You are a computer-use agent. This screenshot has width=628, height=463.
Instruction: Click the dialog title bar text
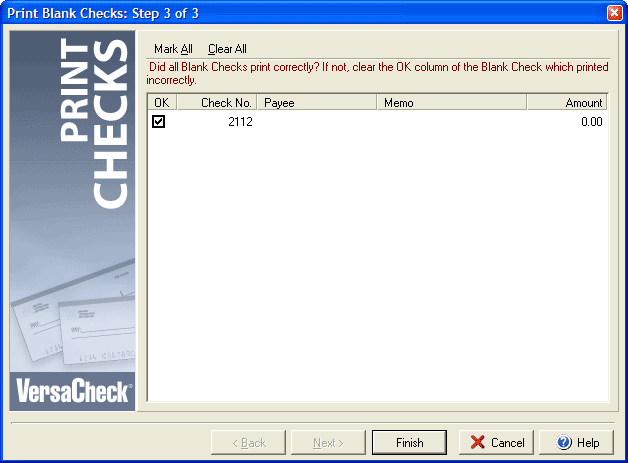(103, 13)
